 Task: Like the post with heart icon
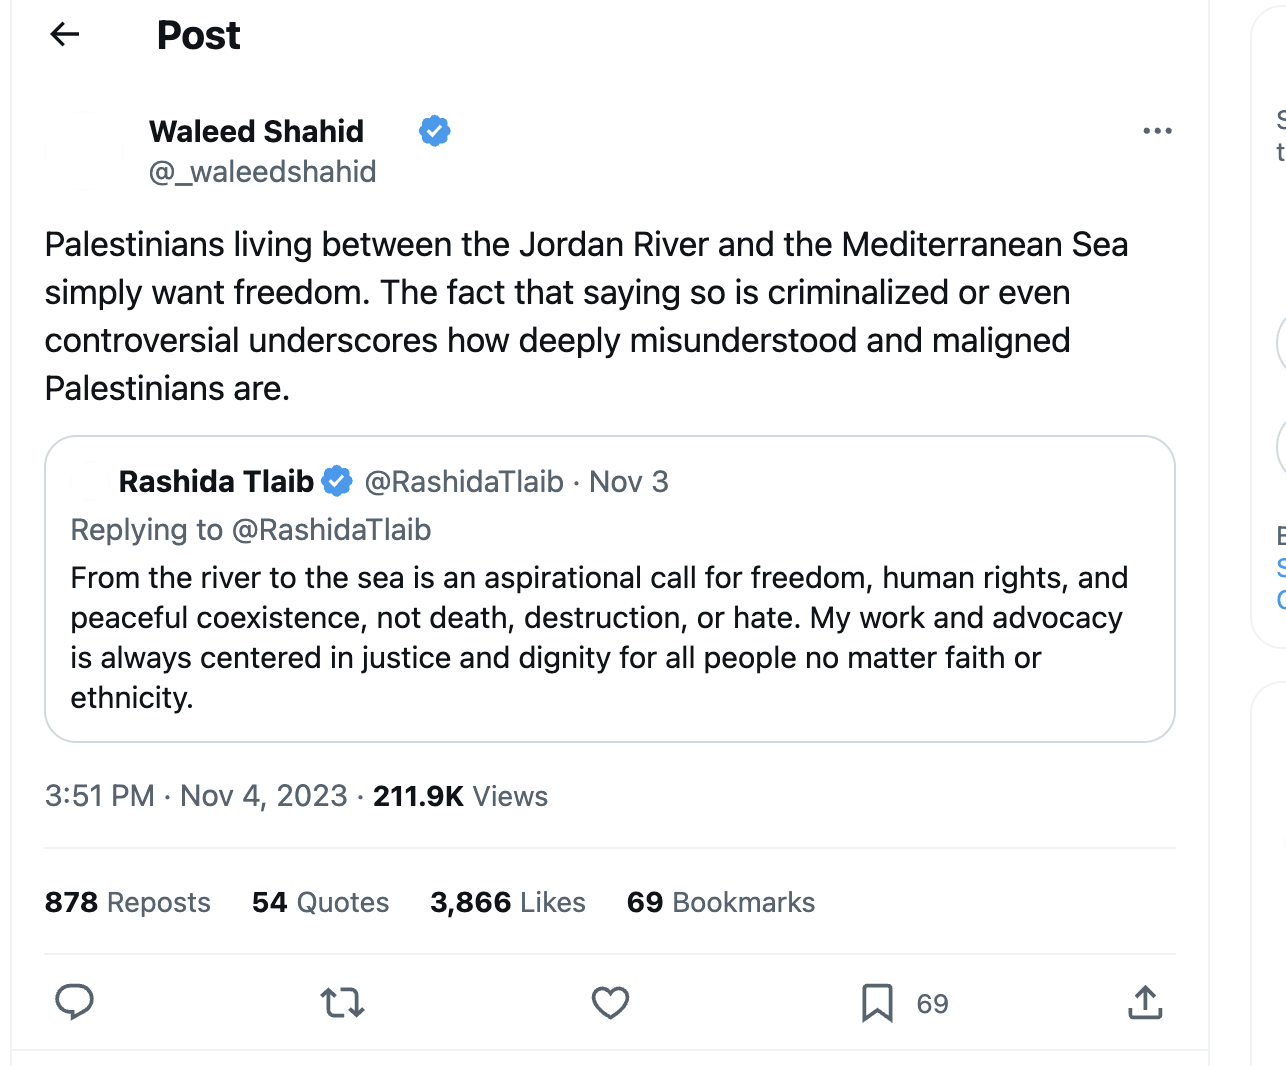point(610,1002)
